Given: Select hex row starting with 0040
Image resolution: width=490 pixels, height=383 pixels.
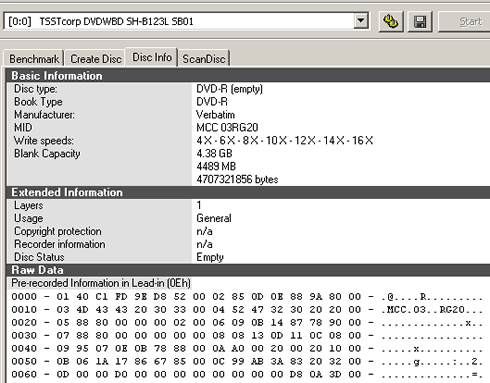Looking at the screenshot, I should (x=247, y=348).
